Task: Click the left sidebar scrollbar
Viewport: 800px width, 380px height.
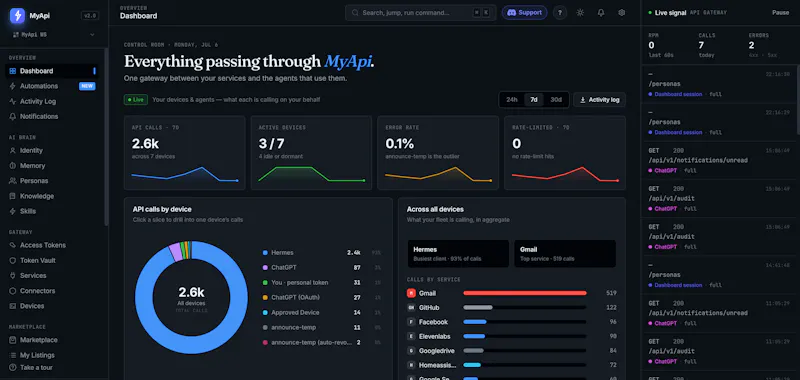Action: [x=106, y=137]
